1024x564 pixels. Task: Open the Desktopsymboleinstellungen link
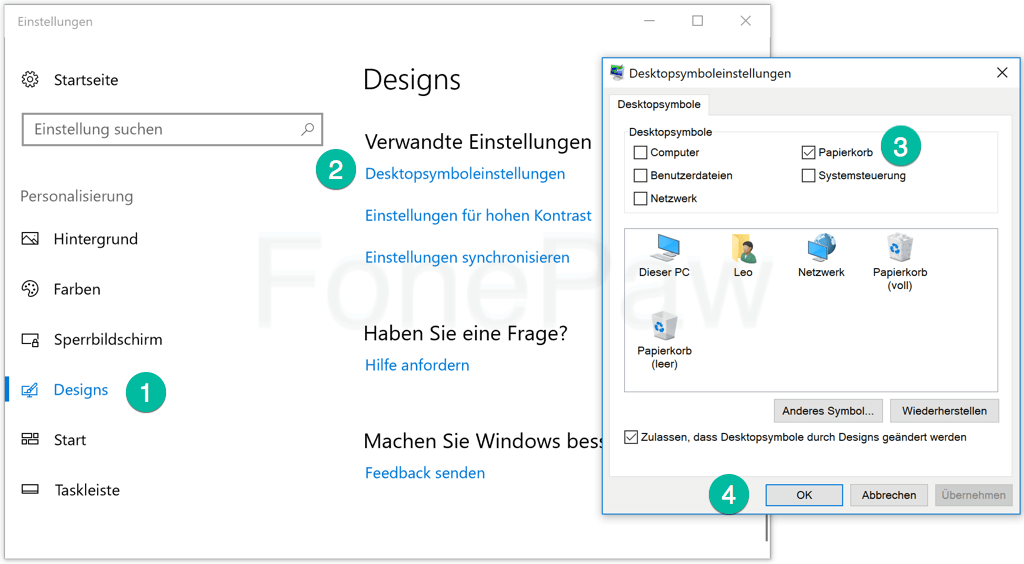465,174
